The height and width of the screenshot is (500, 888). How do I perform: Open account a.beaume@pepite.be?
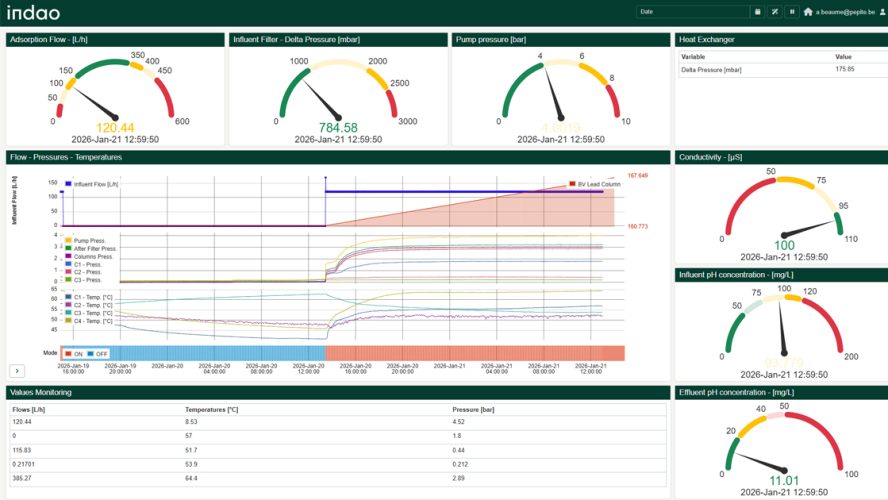pyautogui.click(x=845, y=12)
